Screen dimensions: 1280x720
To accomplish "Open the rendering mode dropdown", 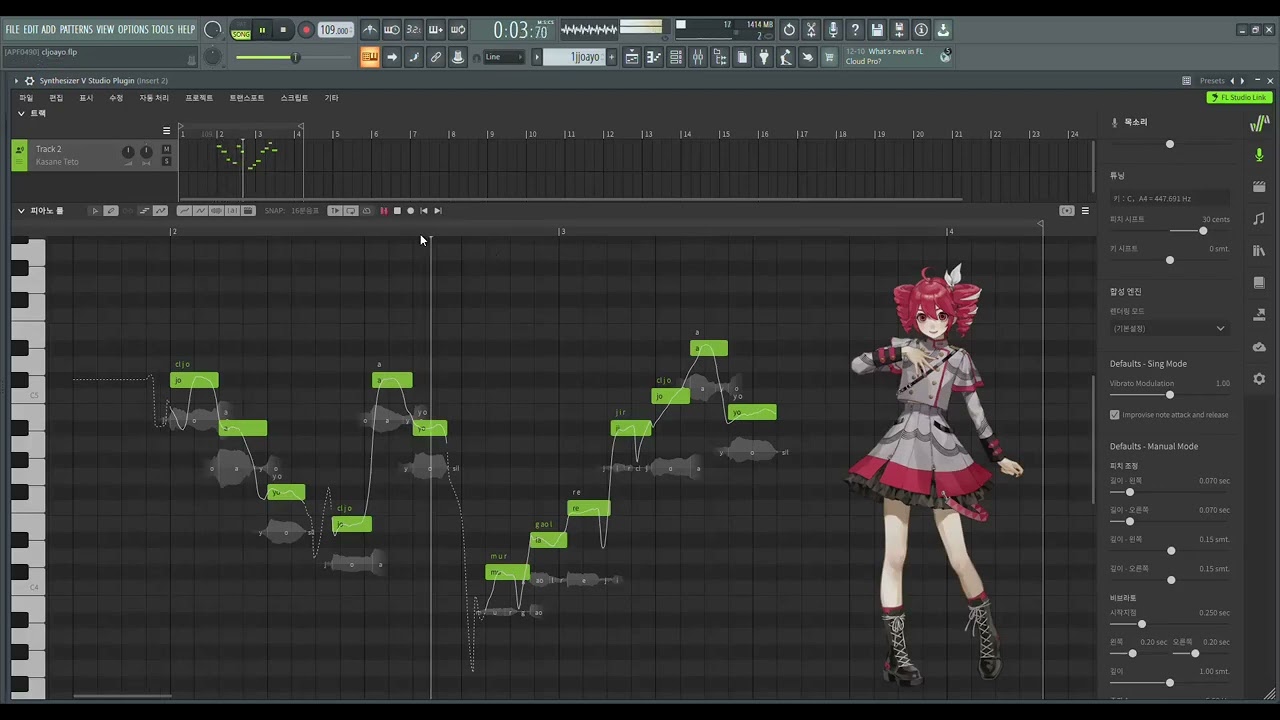I will point(1169,328).
